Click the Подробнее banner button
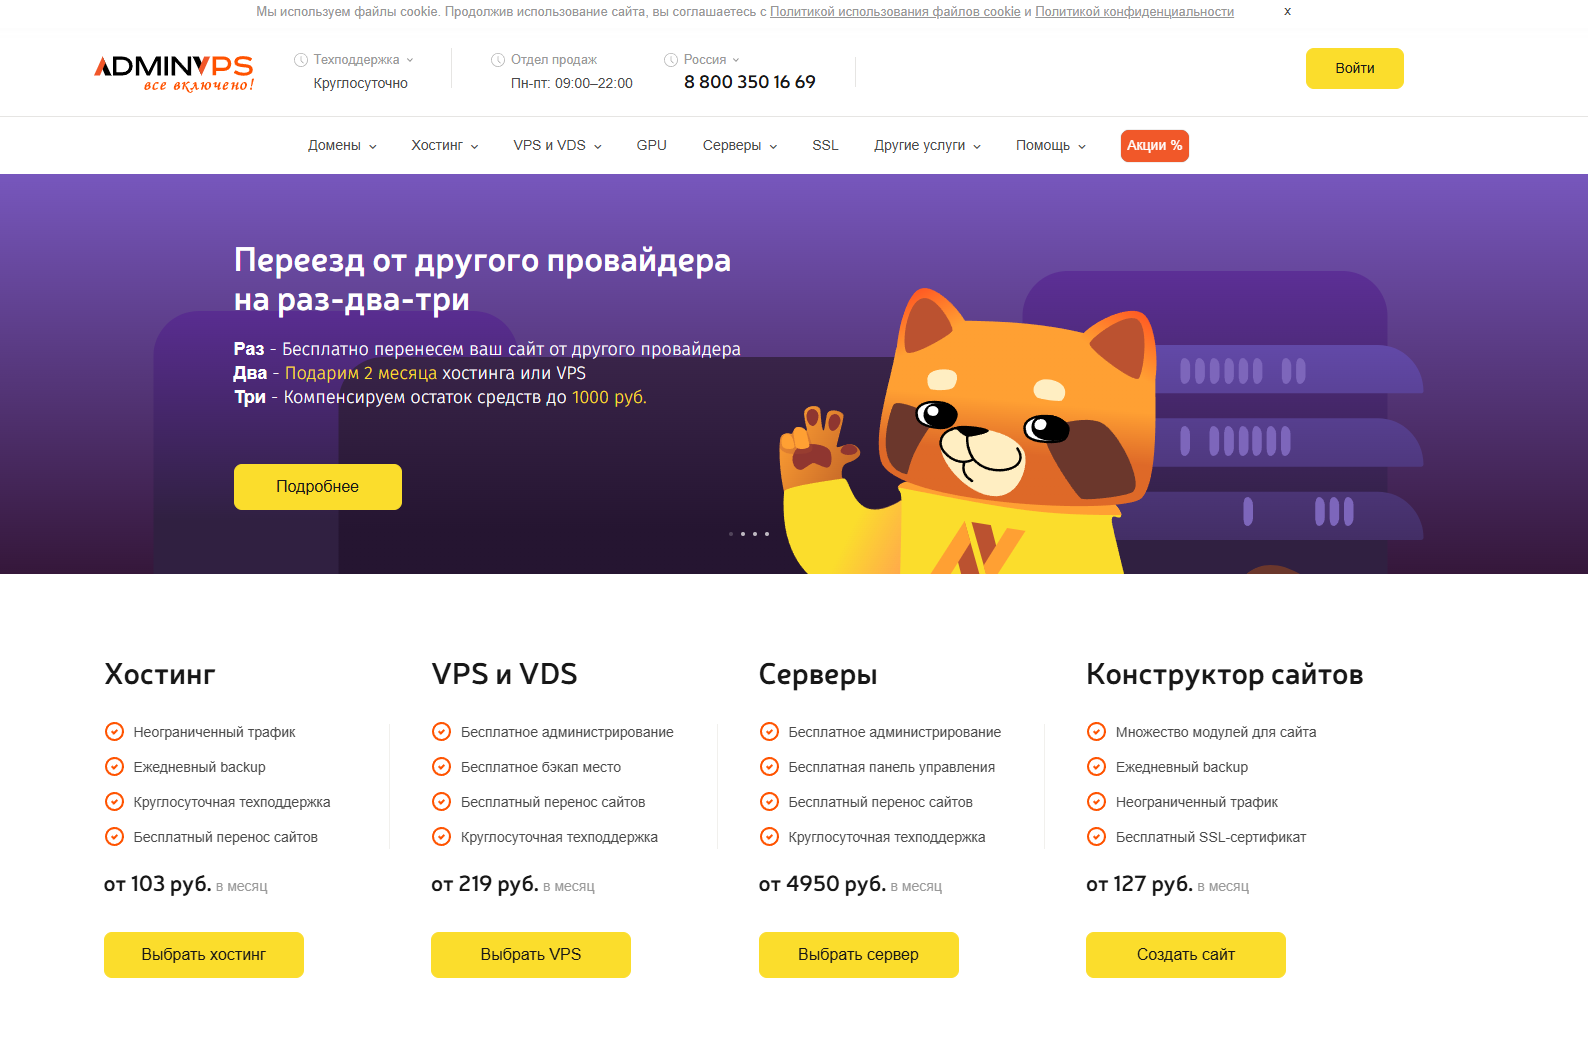 click(x=318, y=487)
